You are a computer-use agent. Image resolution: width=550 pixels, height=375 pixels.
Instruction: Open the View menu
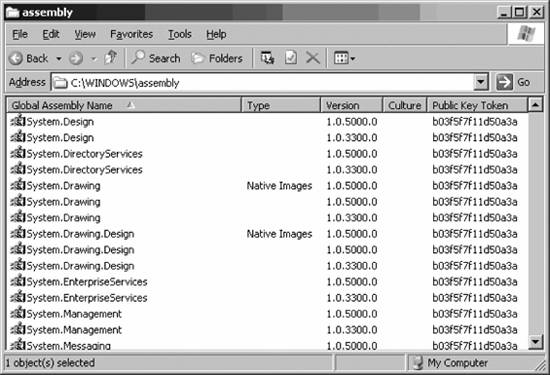(x=85, y=34)
